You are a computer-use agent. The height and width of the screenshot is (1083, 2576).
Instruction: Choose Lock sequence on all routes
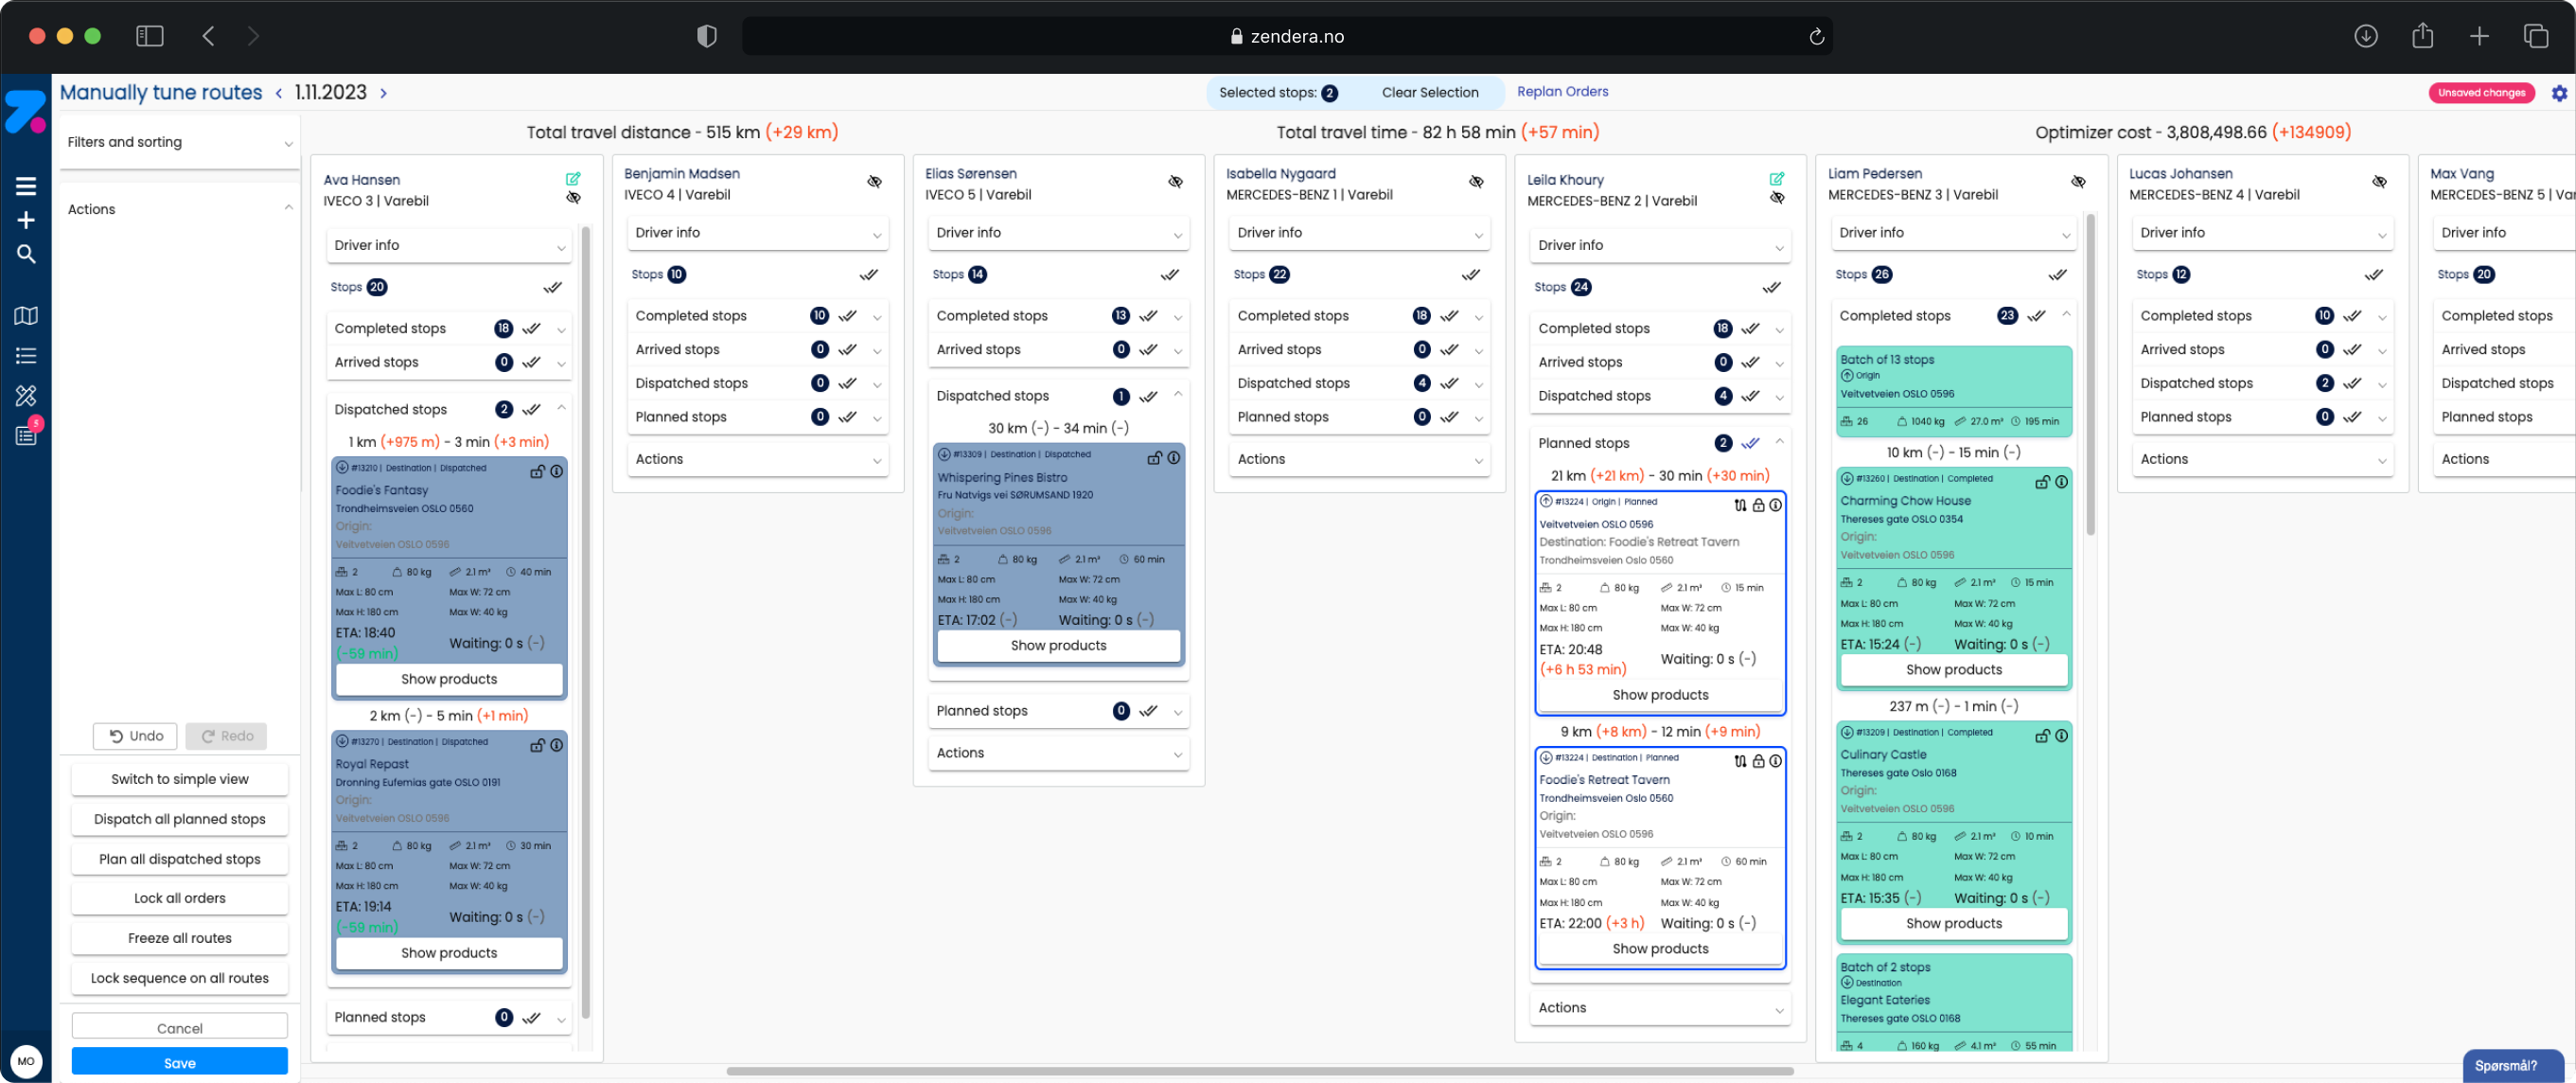point(180,978)
